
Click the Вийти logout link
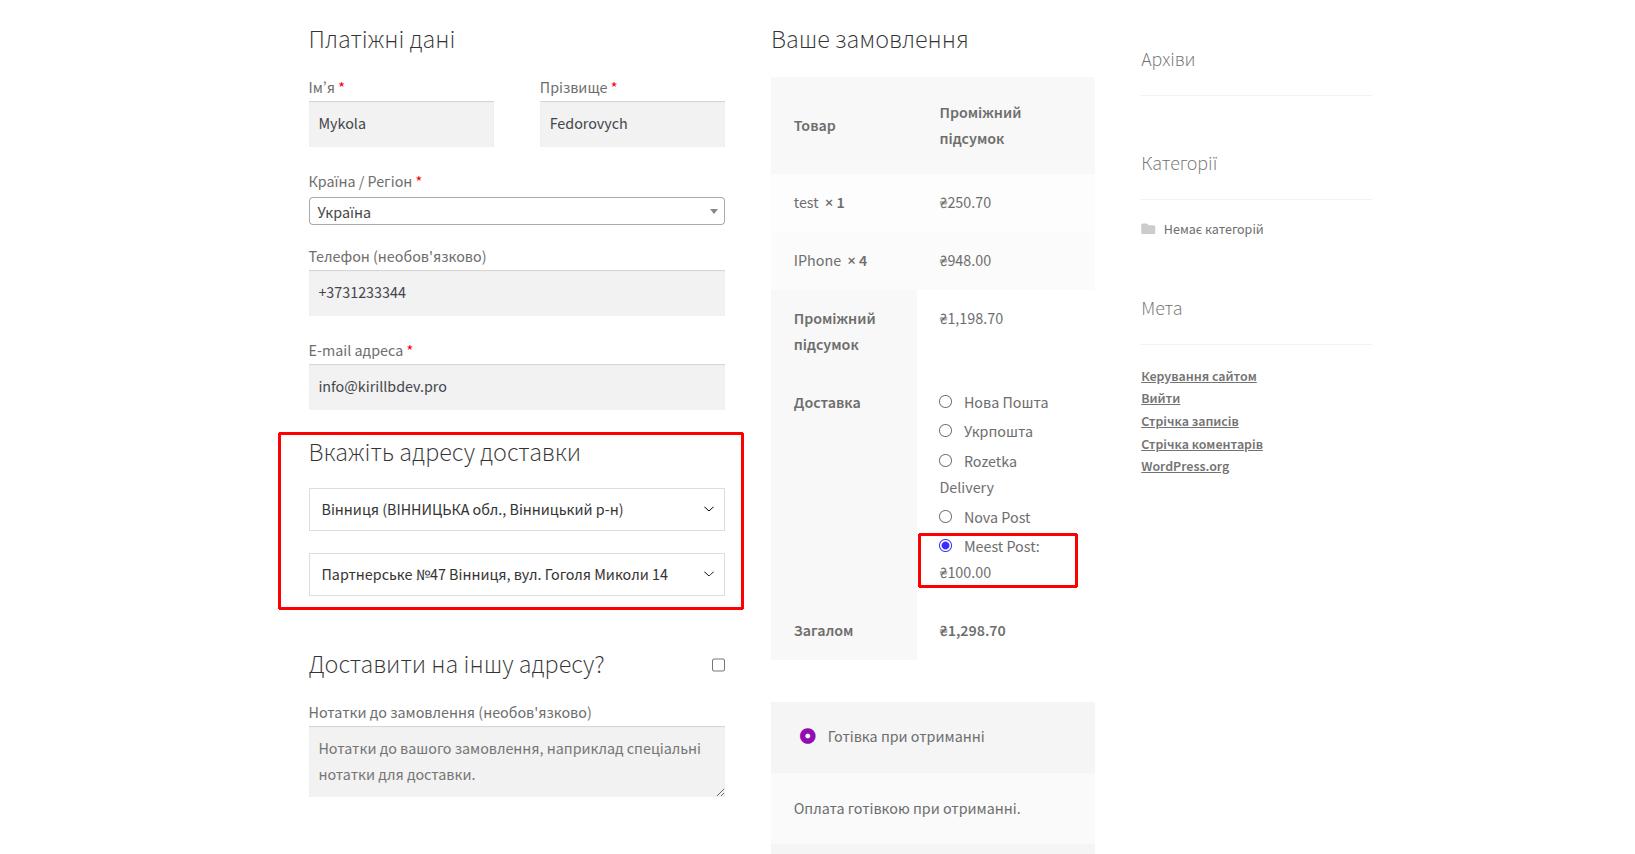(1160, 399)
